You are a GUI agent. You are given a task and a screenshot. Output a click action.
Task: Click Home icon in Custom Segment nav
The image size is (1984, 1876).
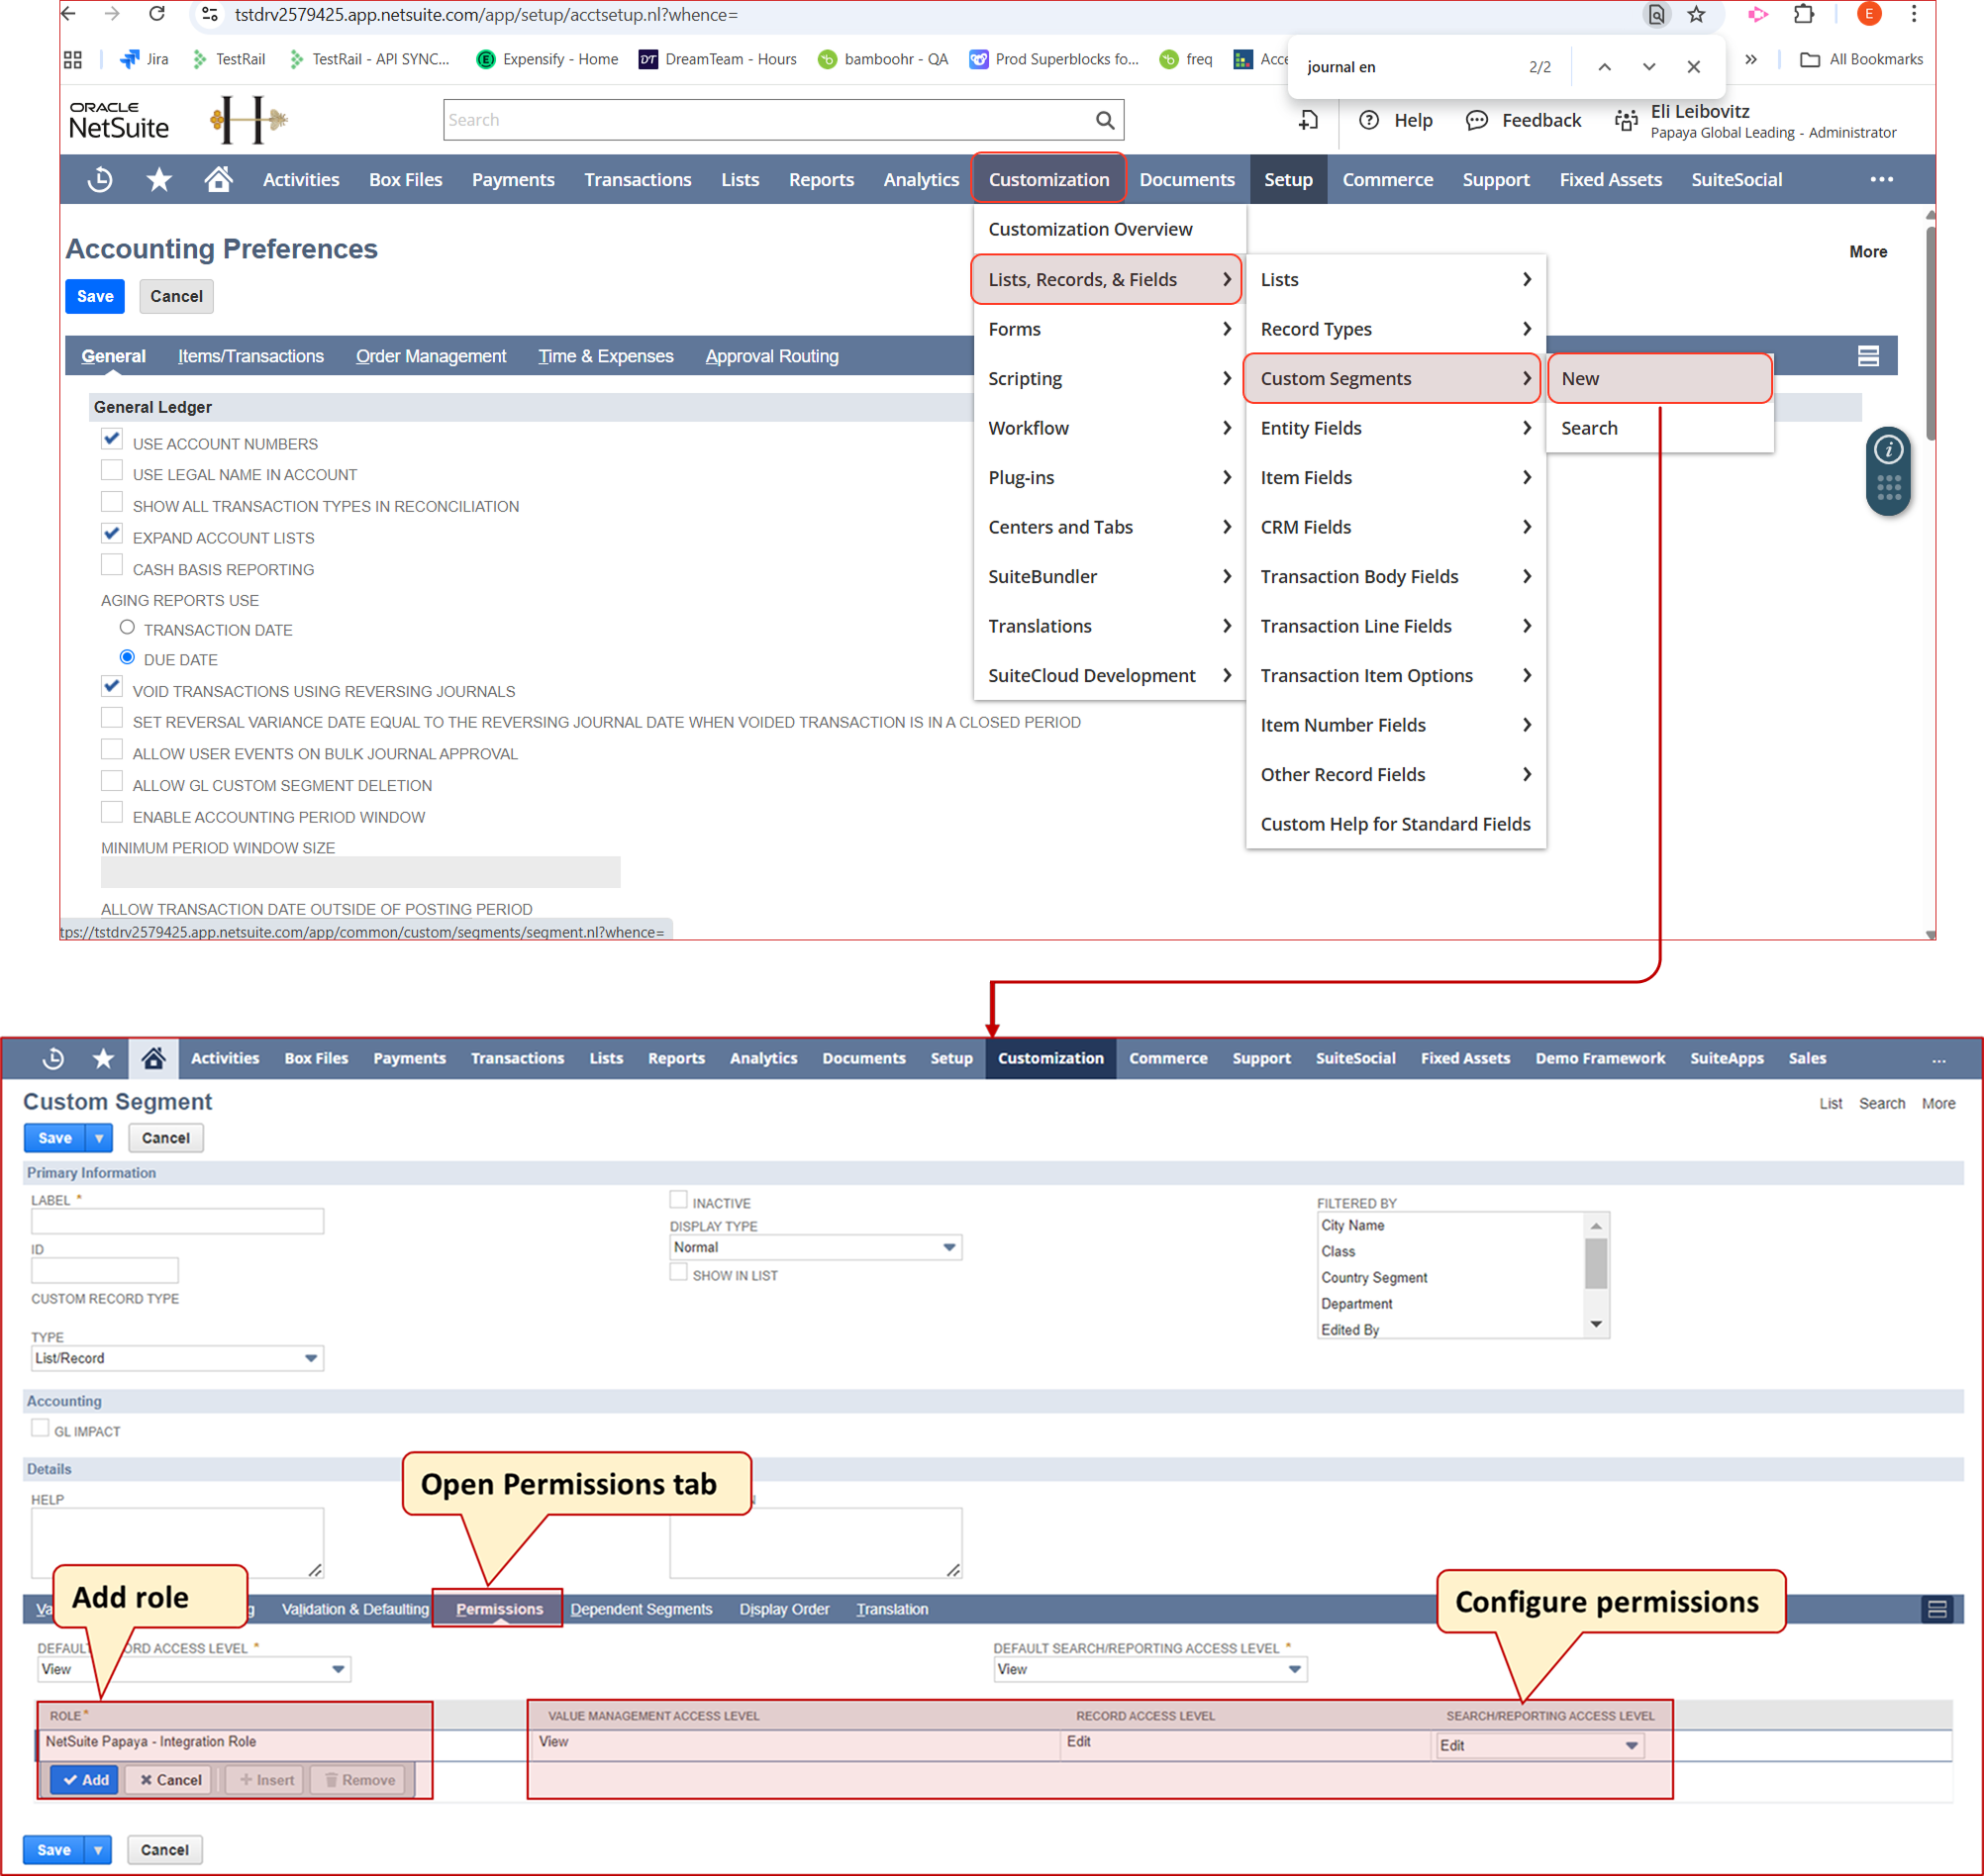pos(153,1058)
